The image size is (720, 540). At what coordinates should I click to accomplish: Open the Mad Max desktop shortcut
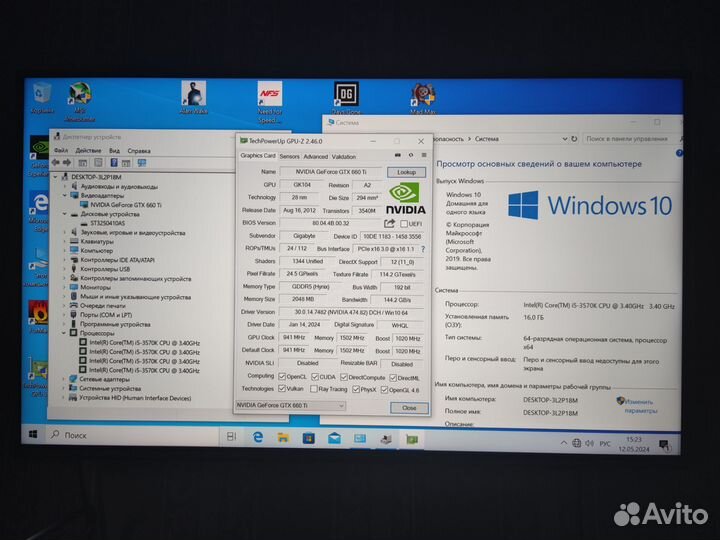pos(423,98)
